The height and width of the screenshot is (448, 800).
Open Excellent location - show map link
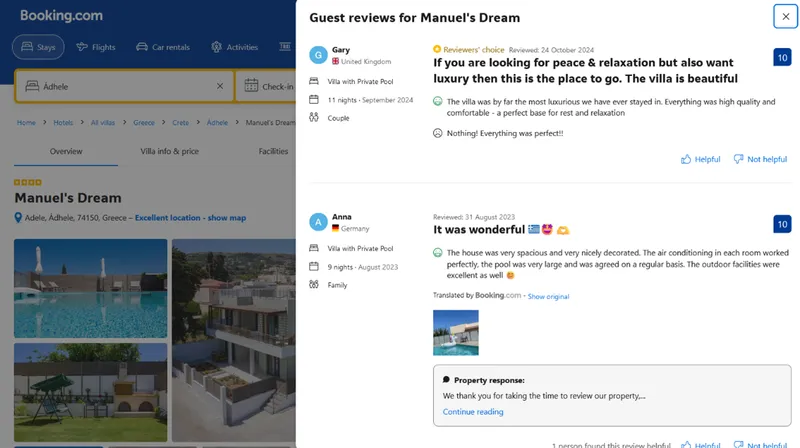pyautogui.click(x=190, y=218)
